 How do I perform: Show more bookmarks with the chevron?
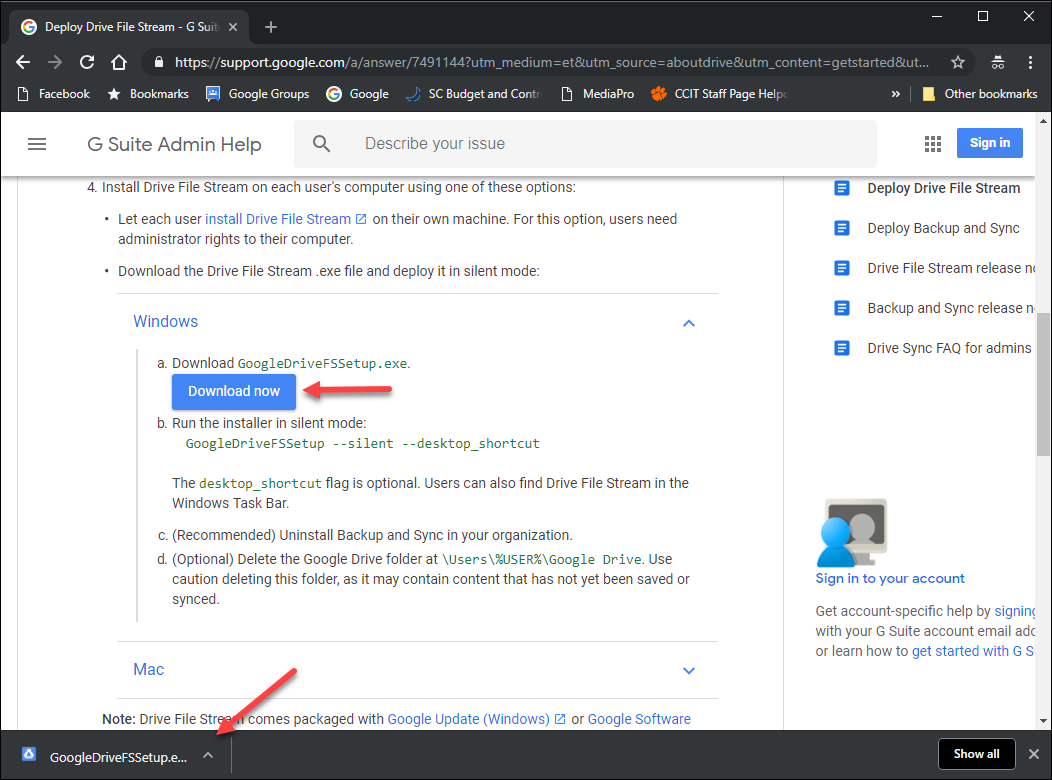[896, 94]
